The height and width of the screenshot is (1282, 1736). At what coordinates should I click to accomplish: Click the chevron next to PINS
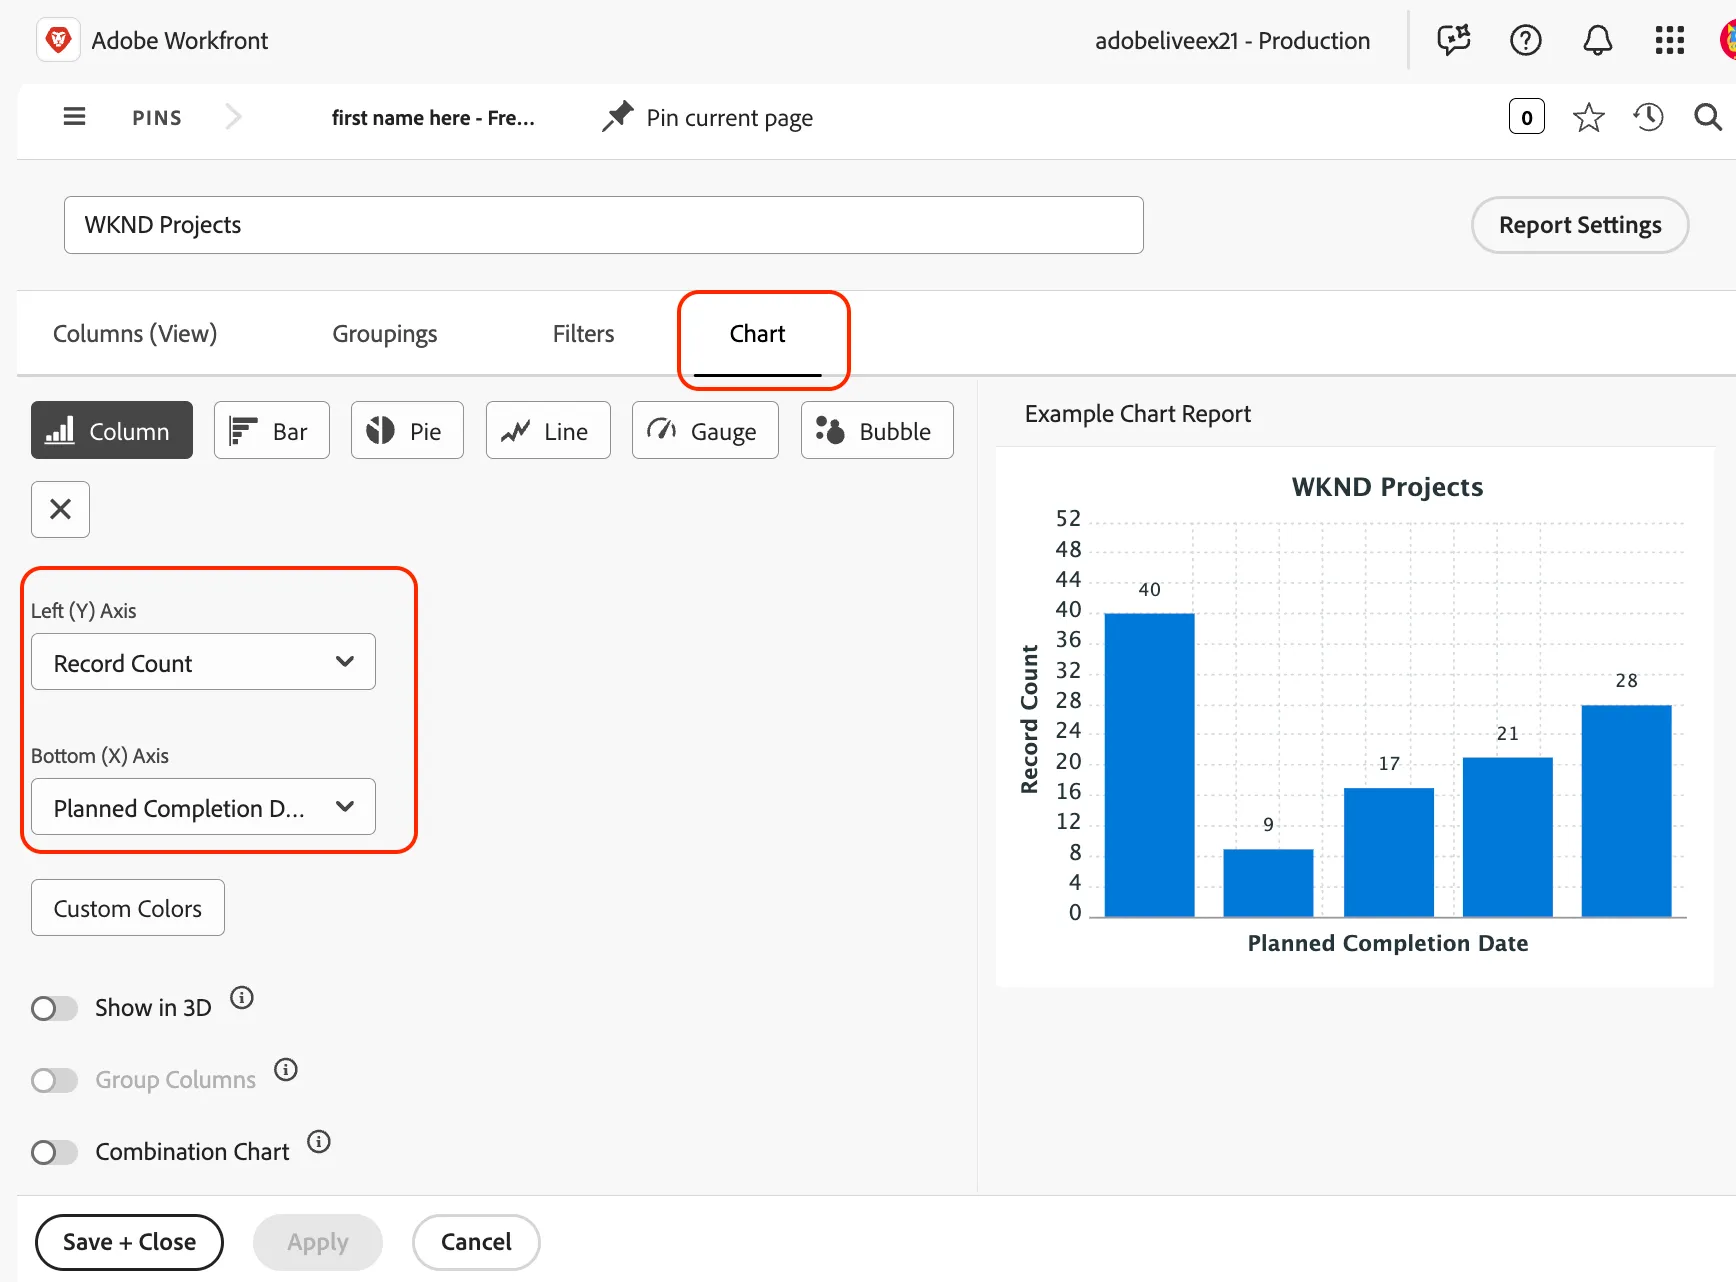(x=233, y=117)
